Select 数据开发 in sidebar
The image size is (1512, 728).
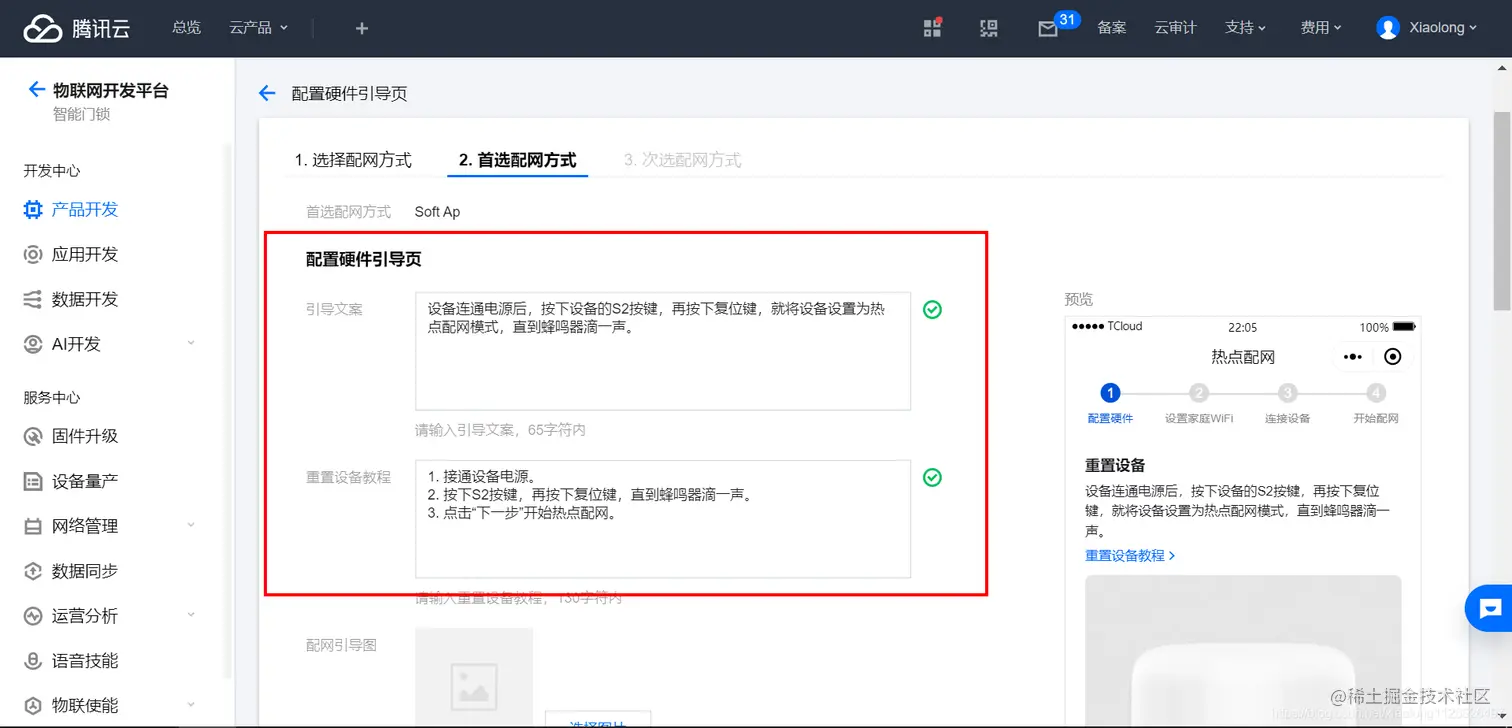[x=85, y=299]
